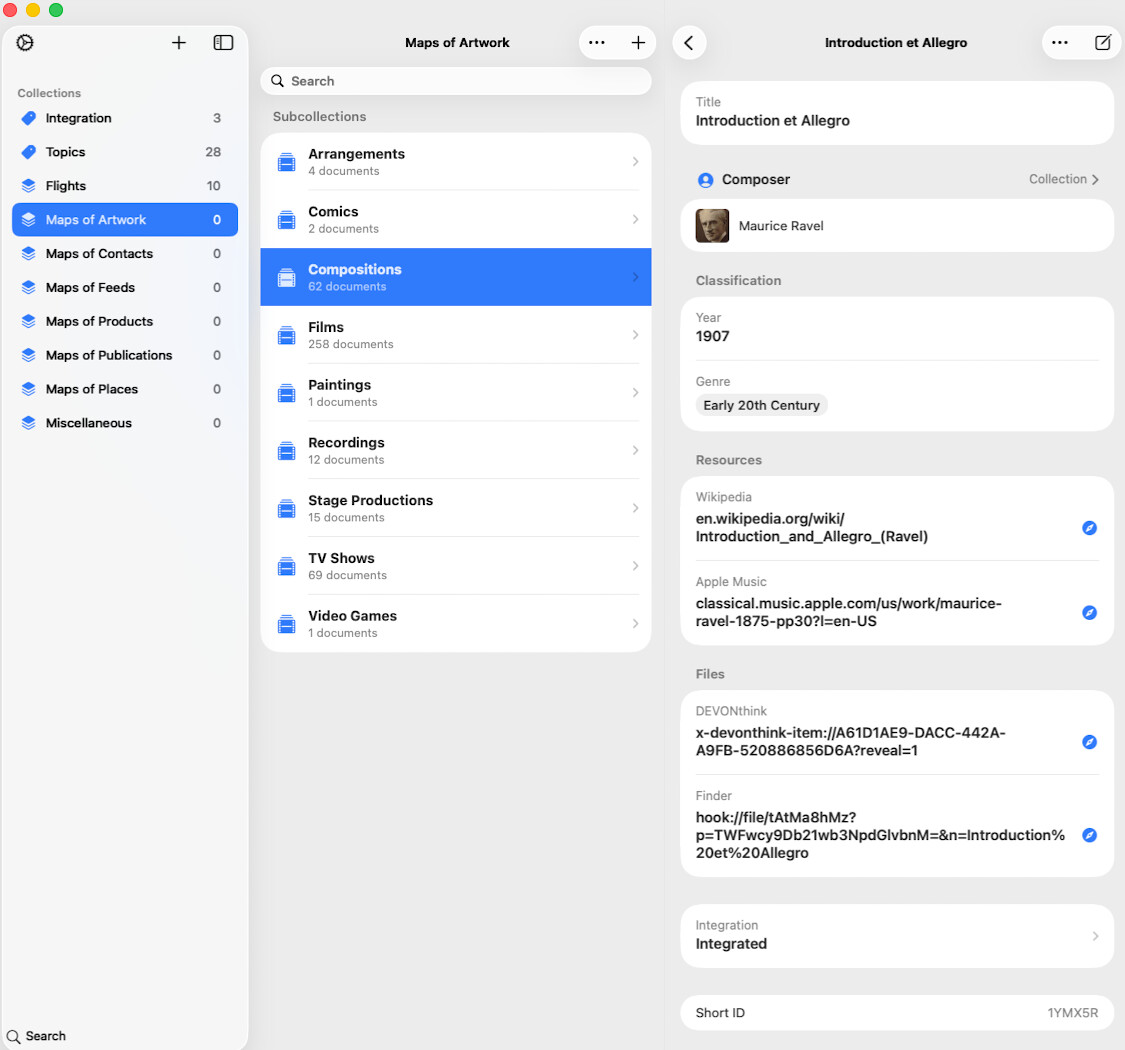Open the settings gear in sidebar
Viewport: 1125px width, 1050px height.
coord(26,43)
